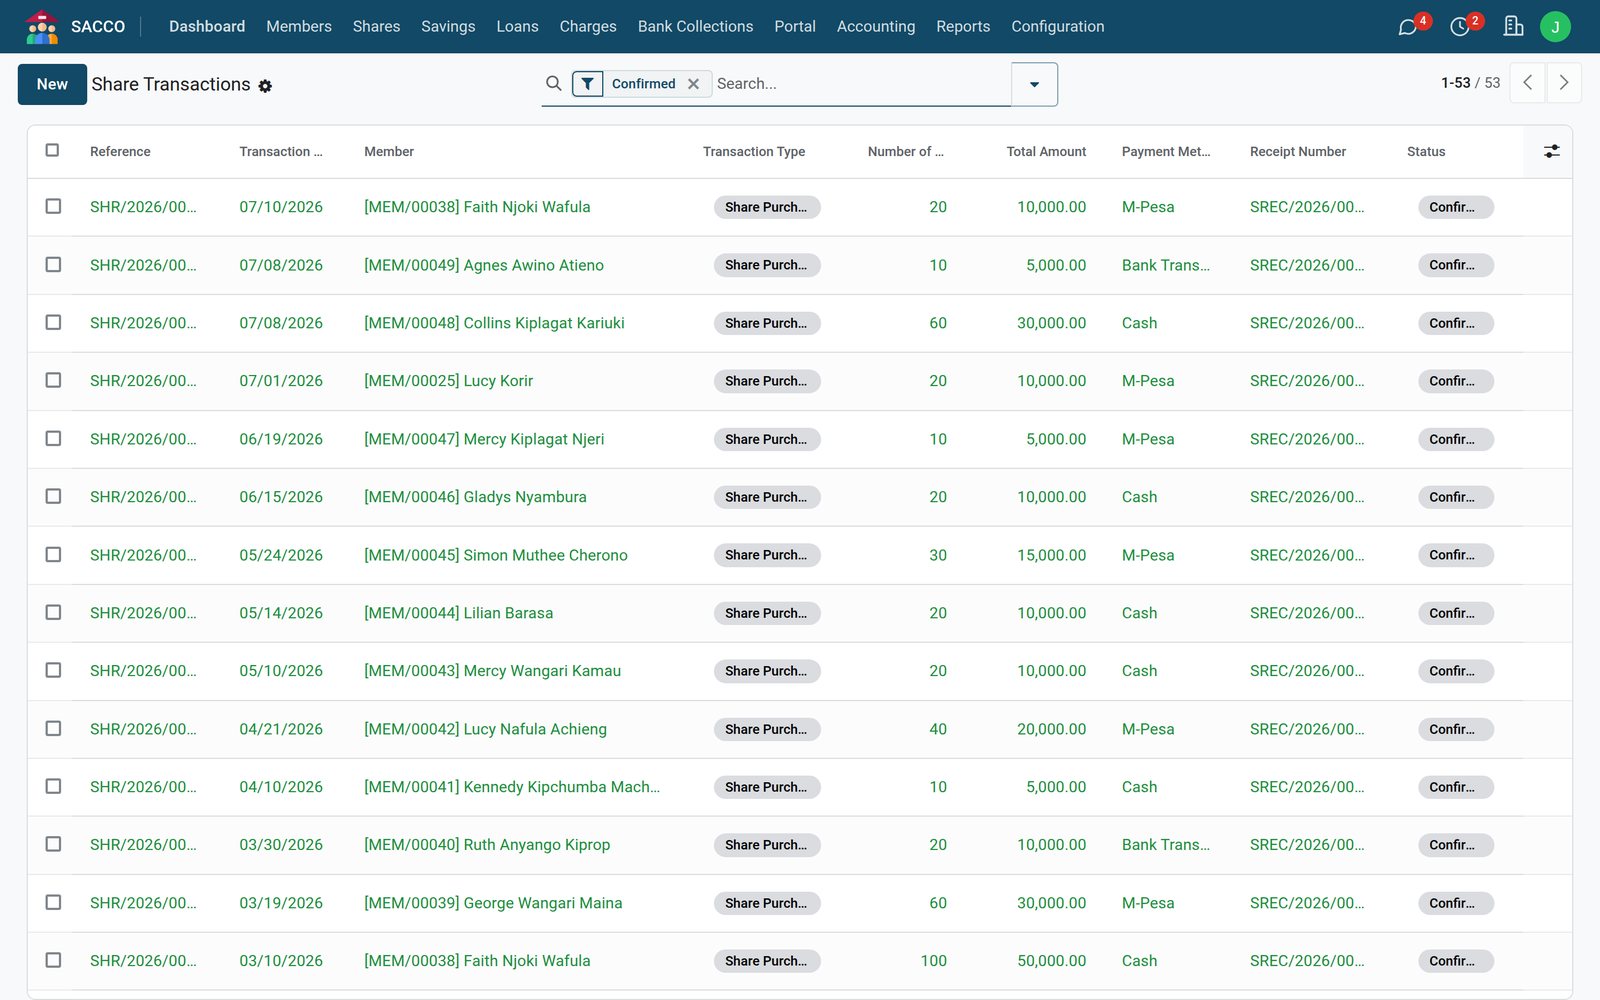Check the row for Simon Muthee Cherono
The height and width of the screenshot is (1000, 1600).
point(53,555)
